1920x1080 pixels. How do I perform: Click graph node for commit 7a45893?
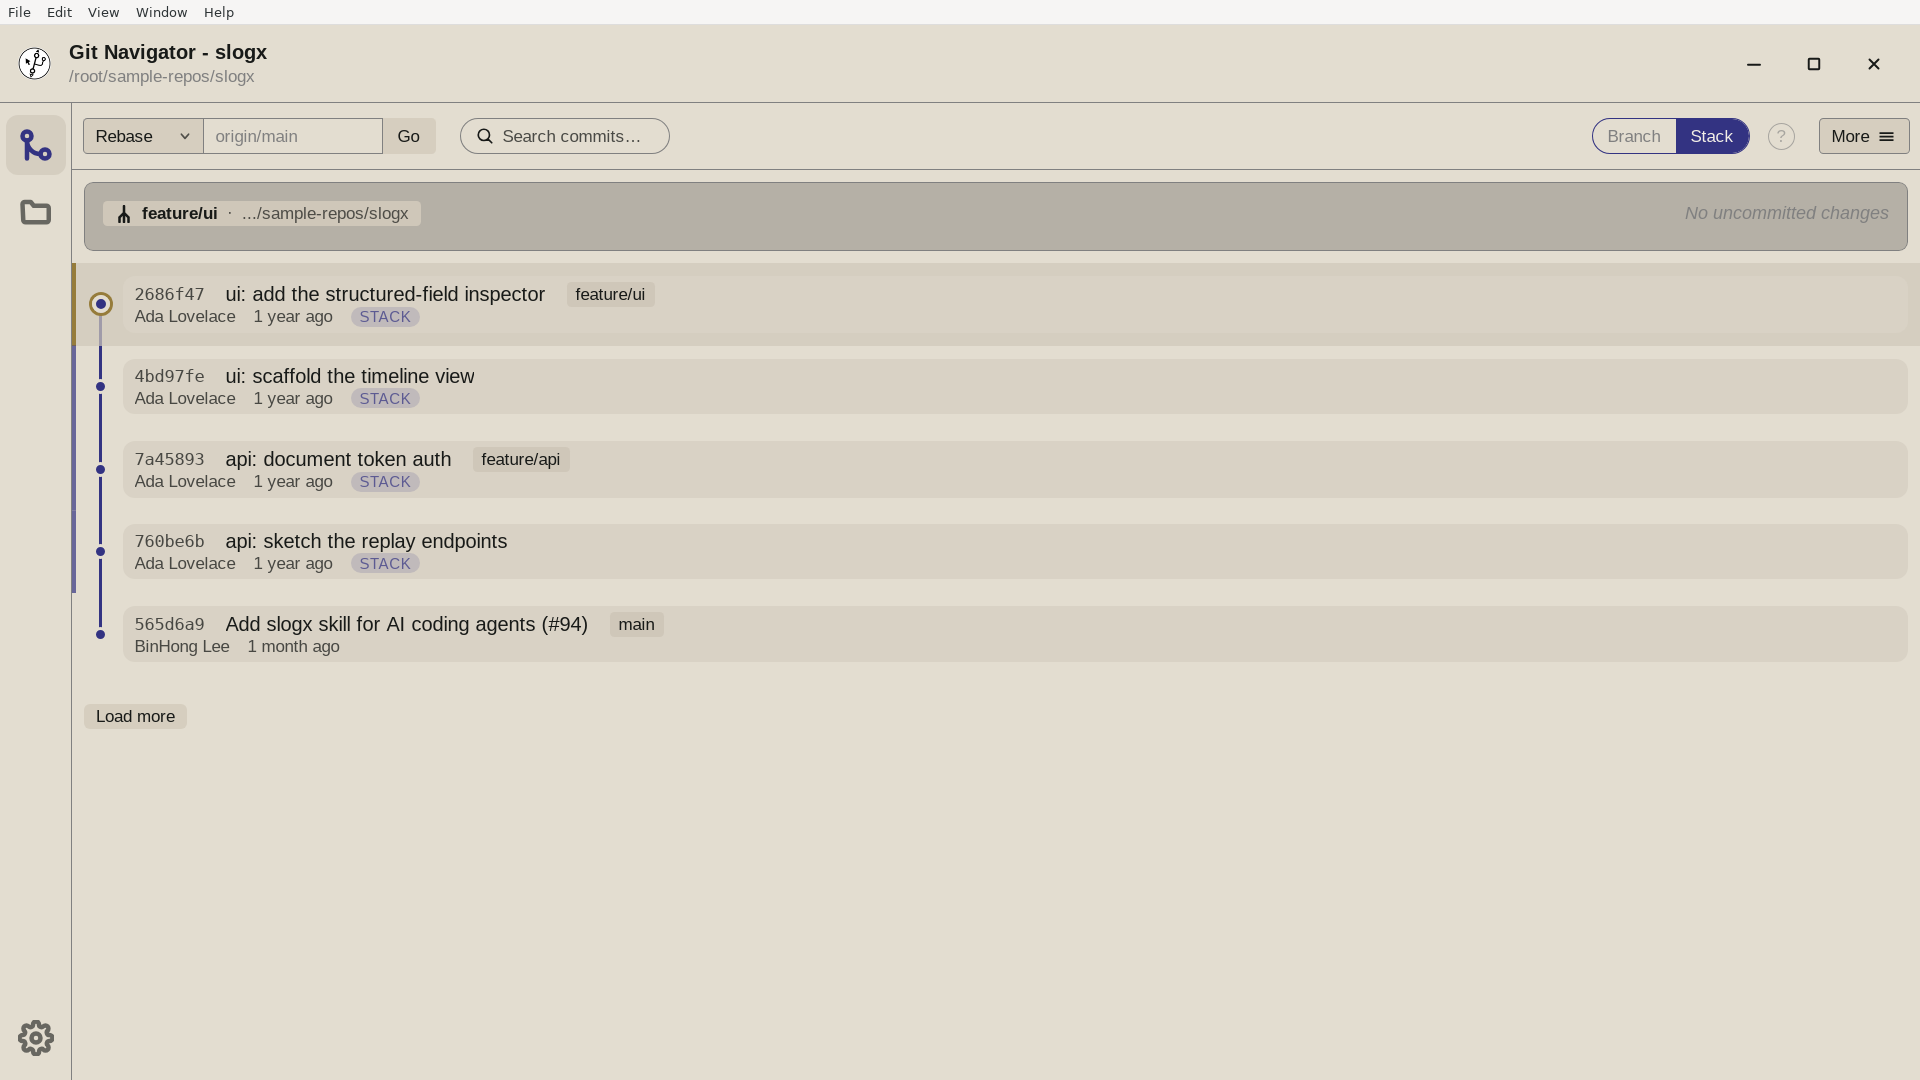[100, 469]
